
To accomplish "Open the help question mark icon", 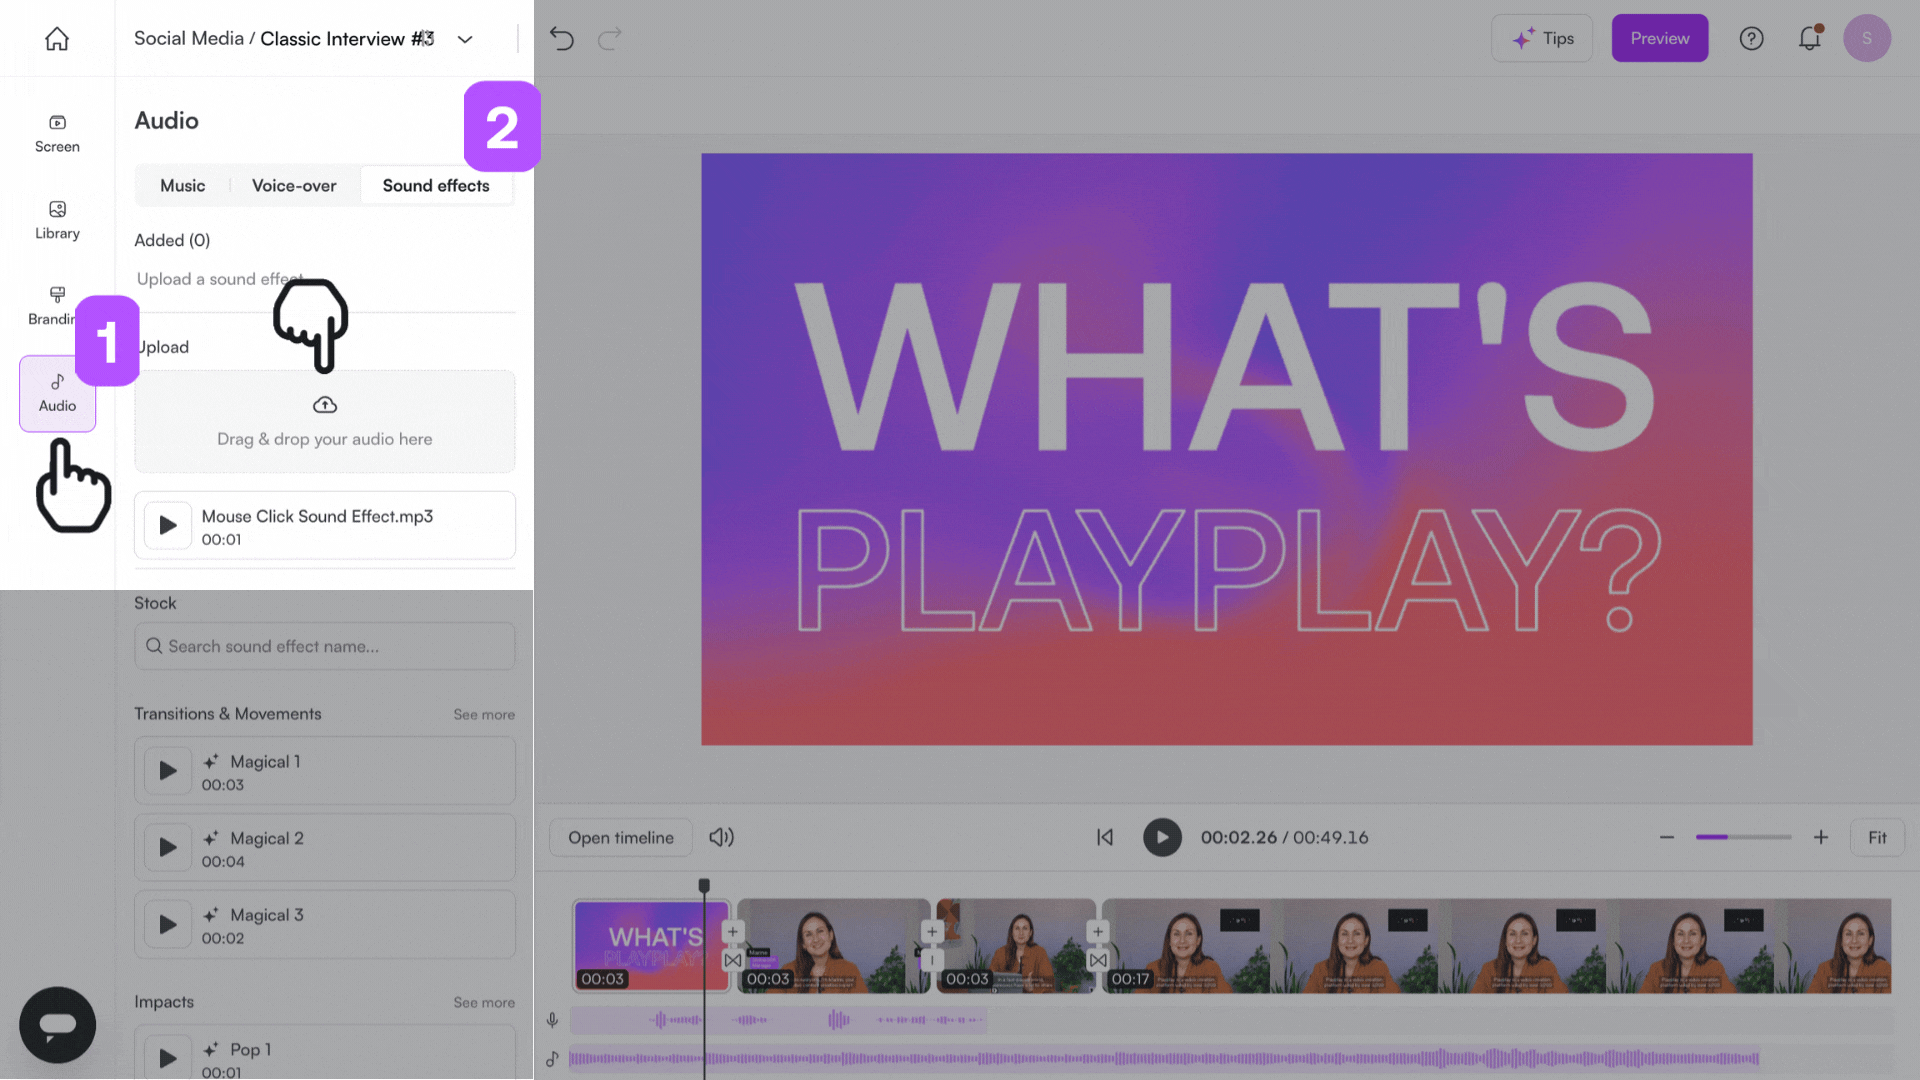I will [x=1751, y=39].
